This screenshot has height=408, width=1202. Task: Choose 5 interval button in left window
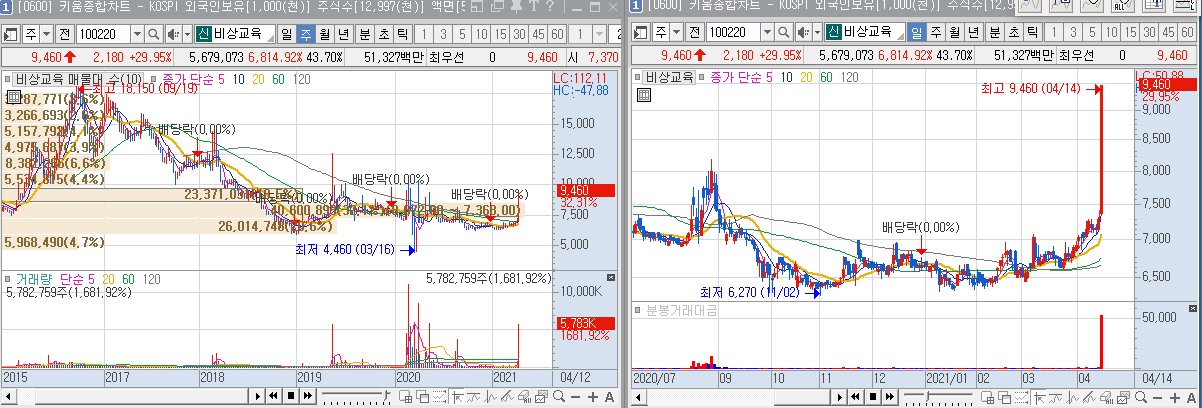(462, 34)
